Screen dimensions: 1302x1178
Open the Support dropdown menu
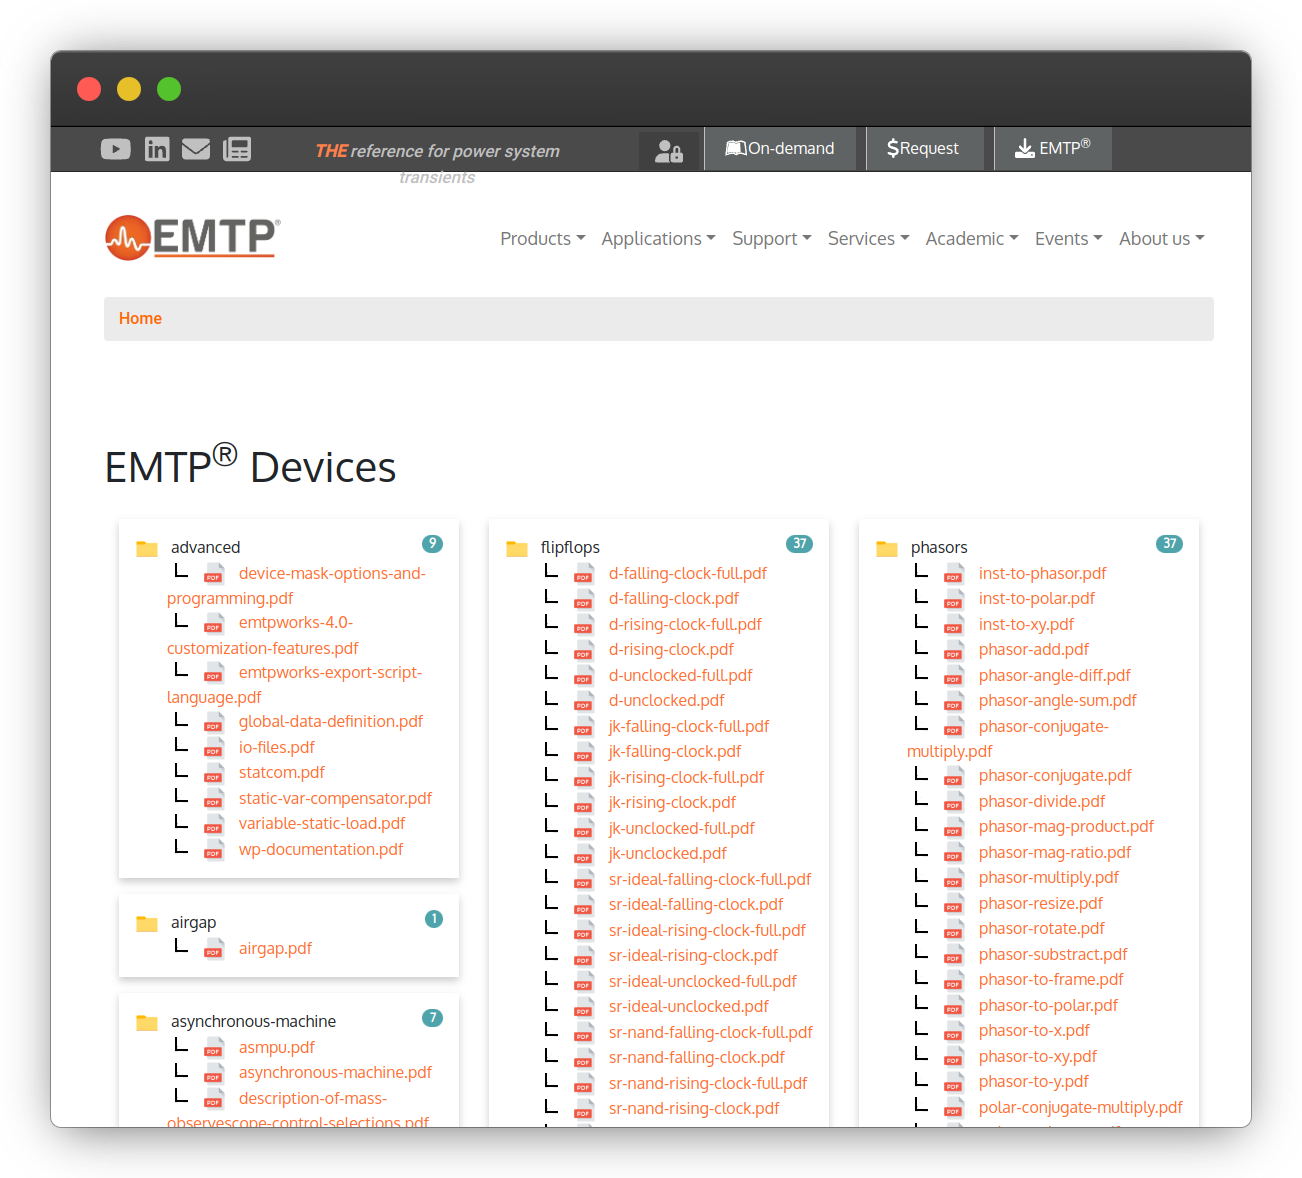pyautogui.click(x=772, y=239)
